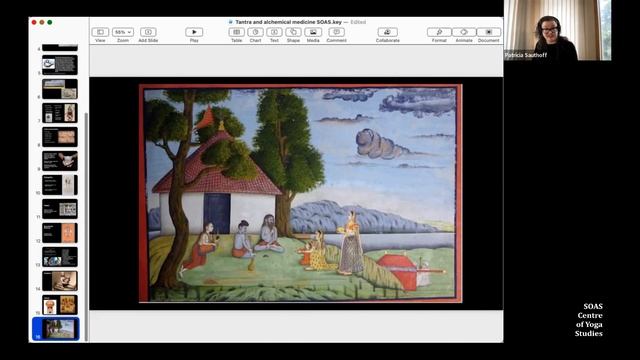Select slide 7 thumbnail in navigator
Image resolution: width=640 pixels, height=360 pixels.
click(60, 113)
